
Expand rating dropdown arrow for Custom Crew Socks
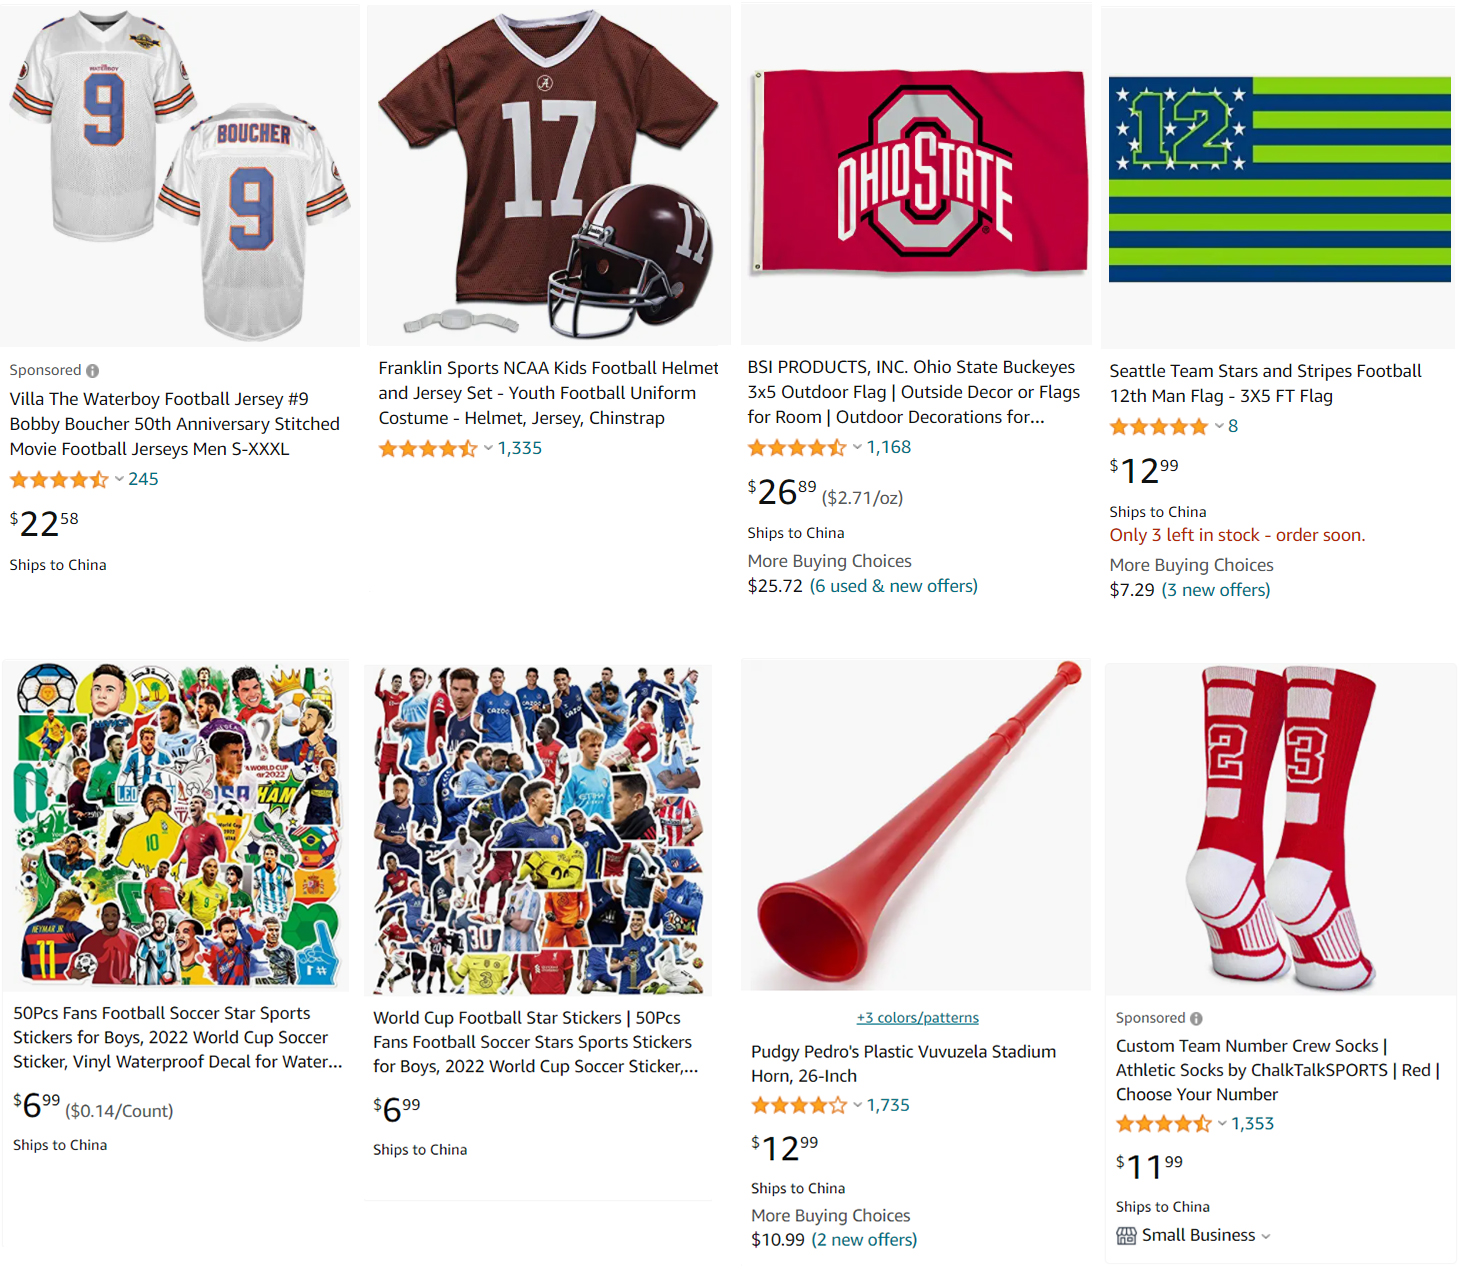coord(1222,1124)
